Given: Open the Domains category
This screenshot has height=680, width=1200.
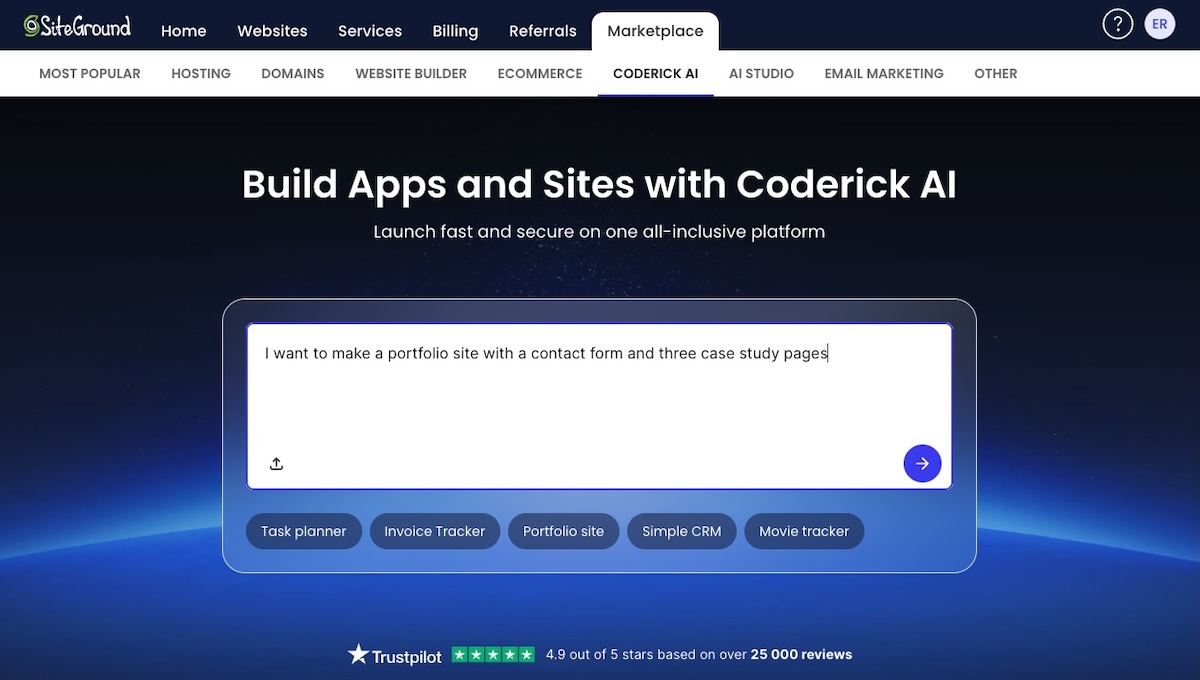Looking at the screenshot, I should [293, 73].
